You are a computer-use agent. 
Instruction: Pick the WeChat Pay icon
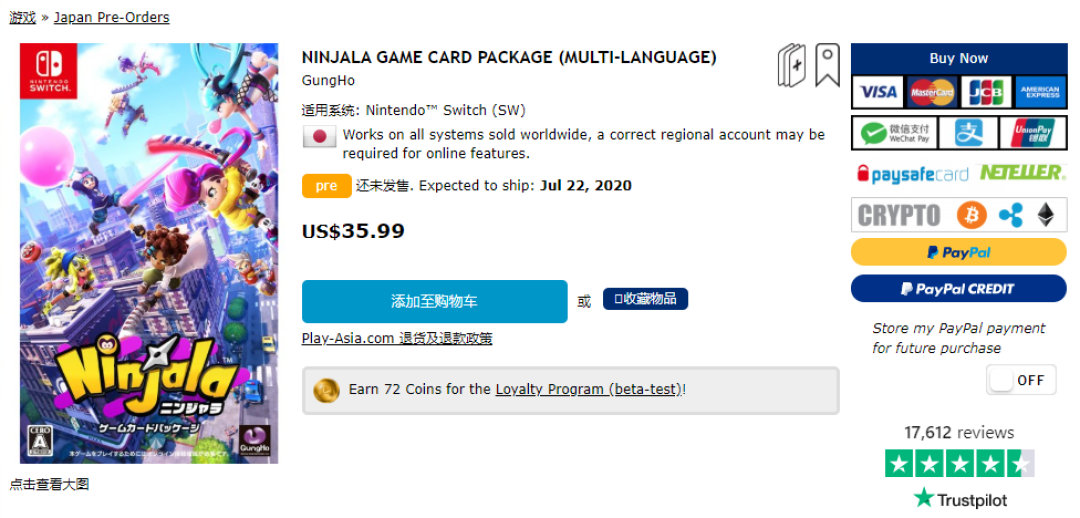(x=895, y=133)
